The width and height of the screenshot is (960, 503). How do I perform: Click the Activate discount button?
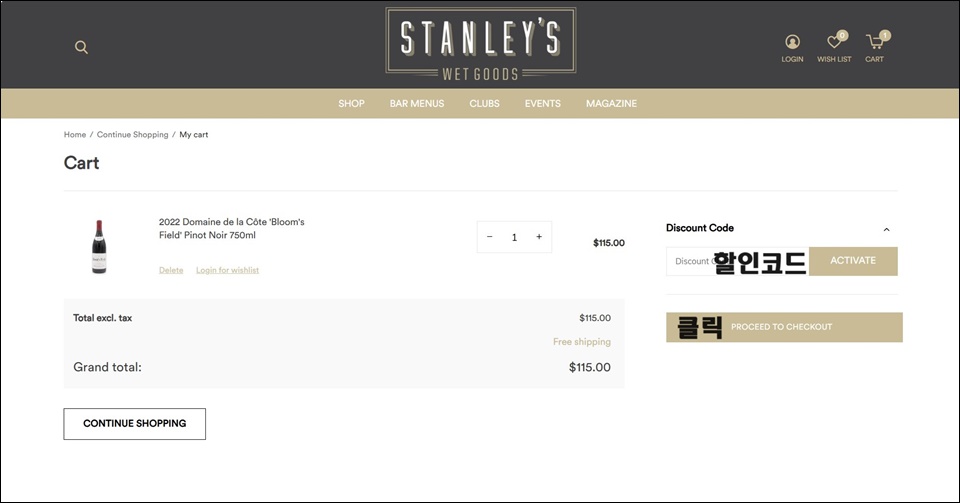click(853, 261)
